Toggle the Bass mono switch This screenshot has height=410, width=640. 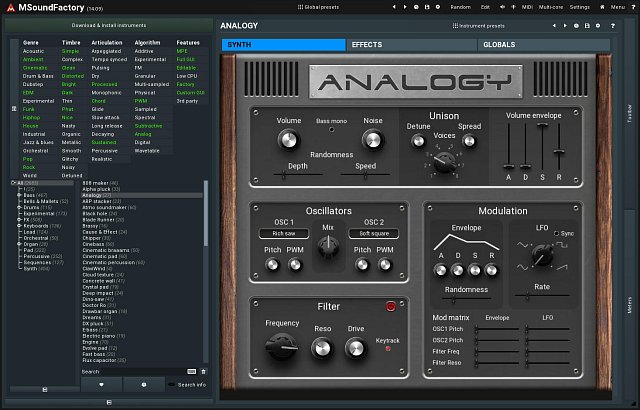[332, 131]
